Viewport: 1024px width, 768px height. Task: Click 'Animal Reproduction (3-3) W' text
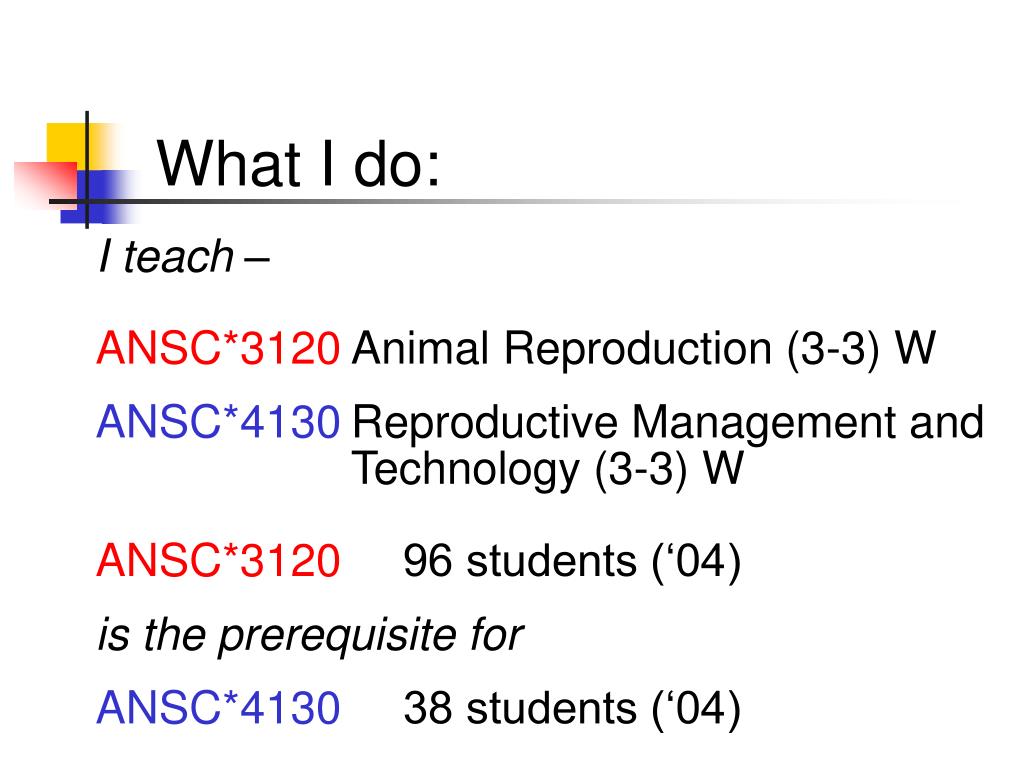point(644,349)
